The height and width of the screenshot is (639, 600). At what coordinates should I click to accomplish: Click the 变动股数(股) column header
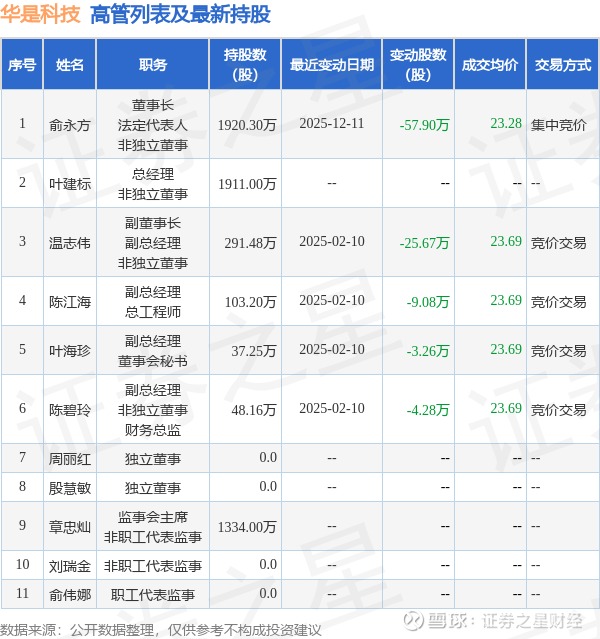(x=418, y=64)
